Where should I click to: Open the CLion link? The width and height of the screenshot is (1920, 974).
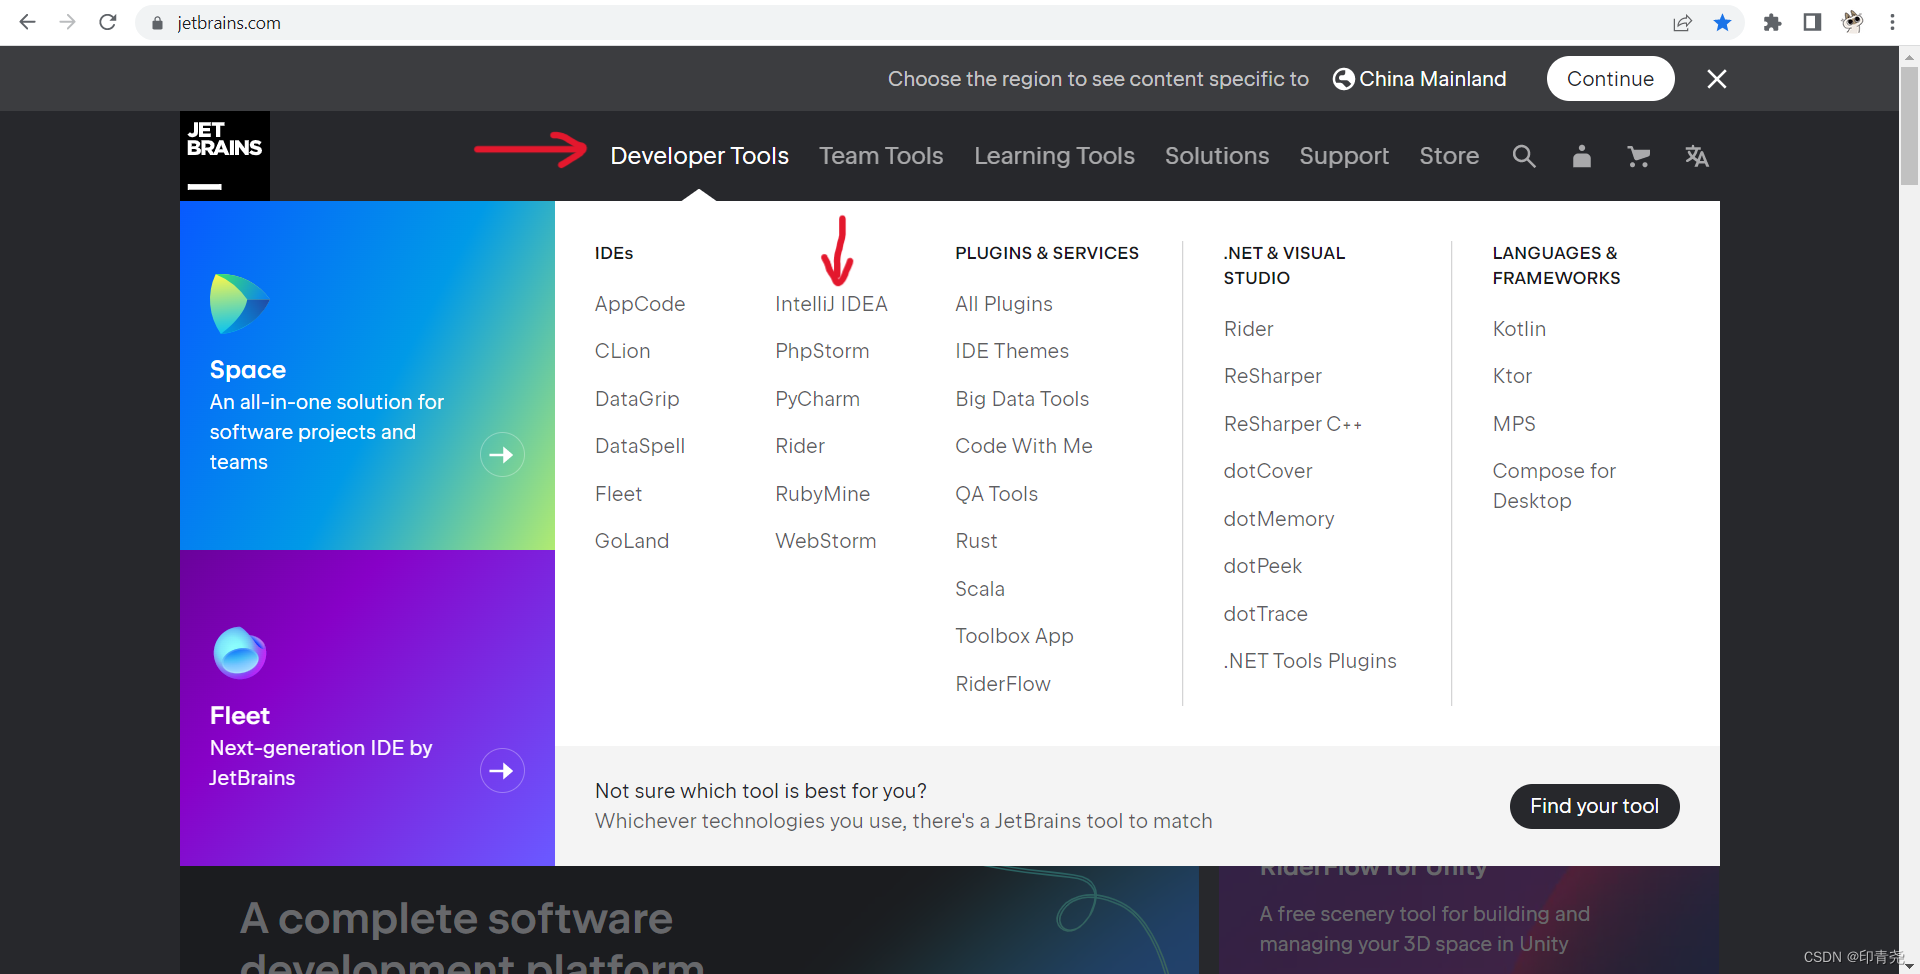coord(622,351)
